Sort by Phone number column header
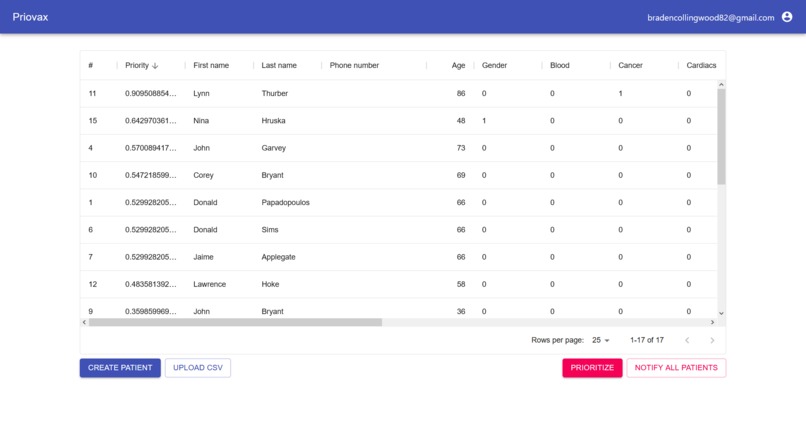 (x=354, y=65)
